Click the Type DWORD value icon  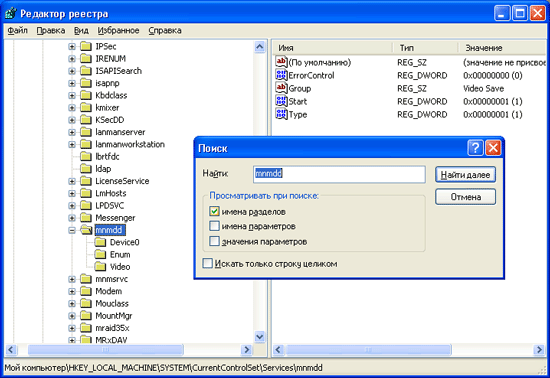(x=281, y=114)
